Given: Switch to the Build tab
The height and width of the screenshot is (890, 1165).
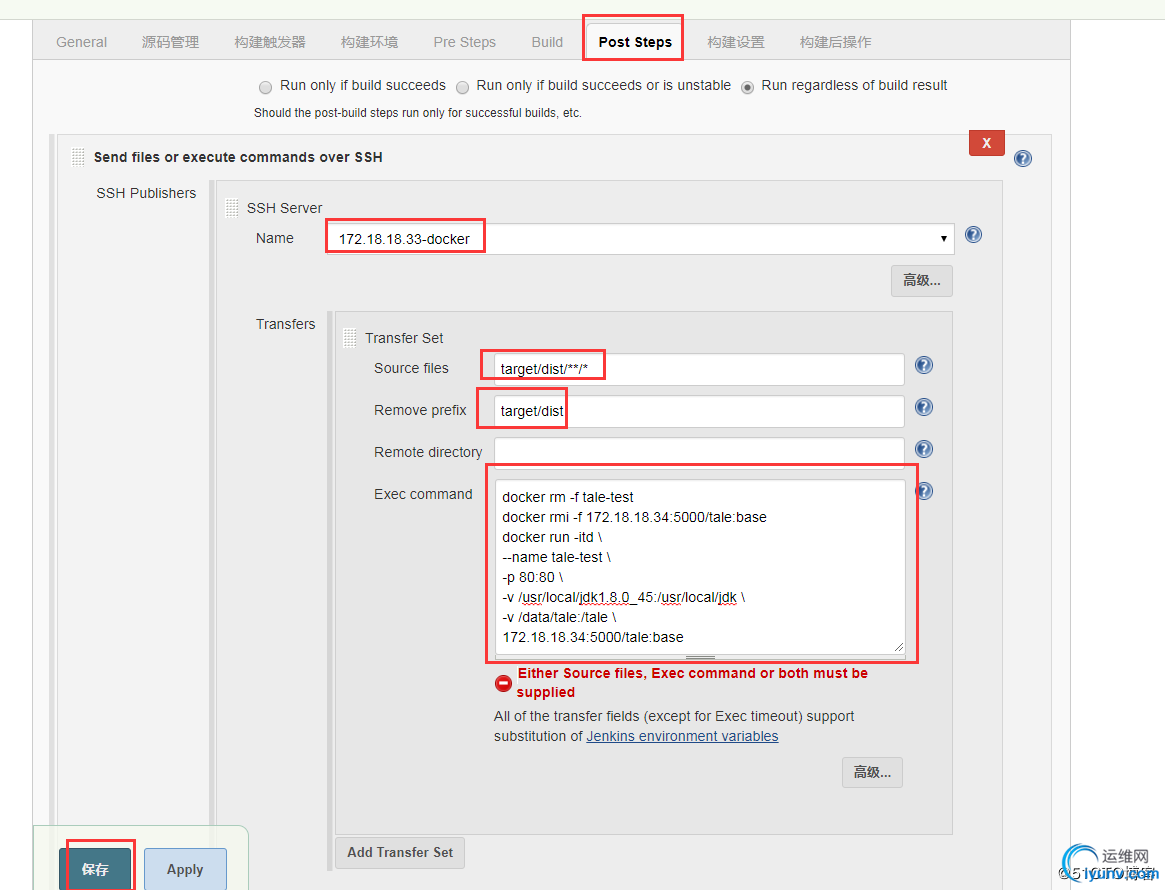Looking at the screenshot, I should (x=547, y=42).
